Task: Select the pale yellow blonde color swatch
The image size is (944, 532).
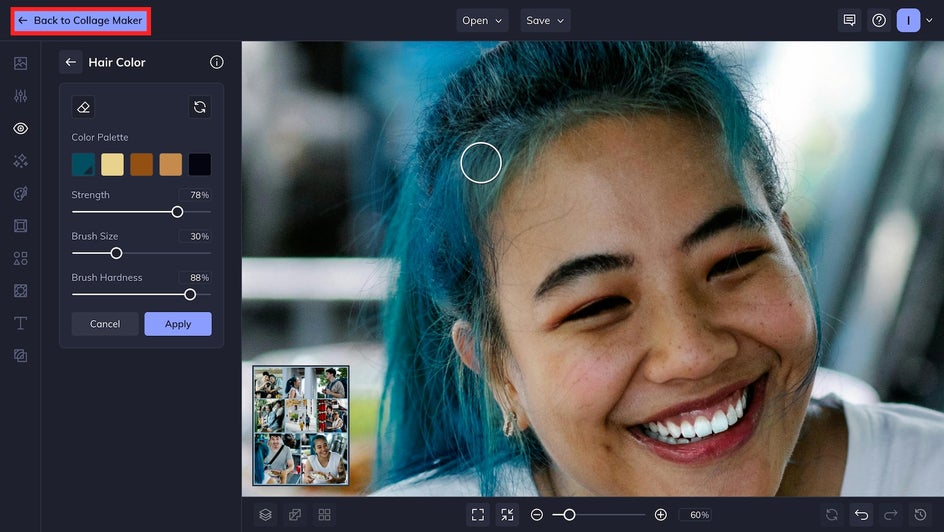Action: click(x=113, y=164)
